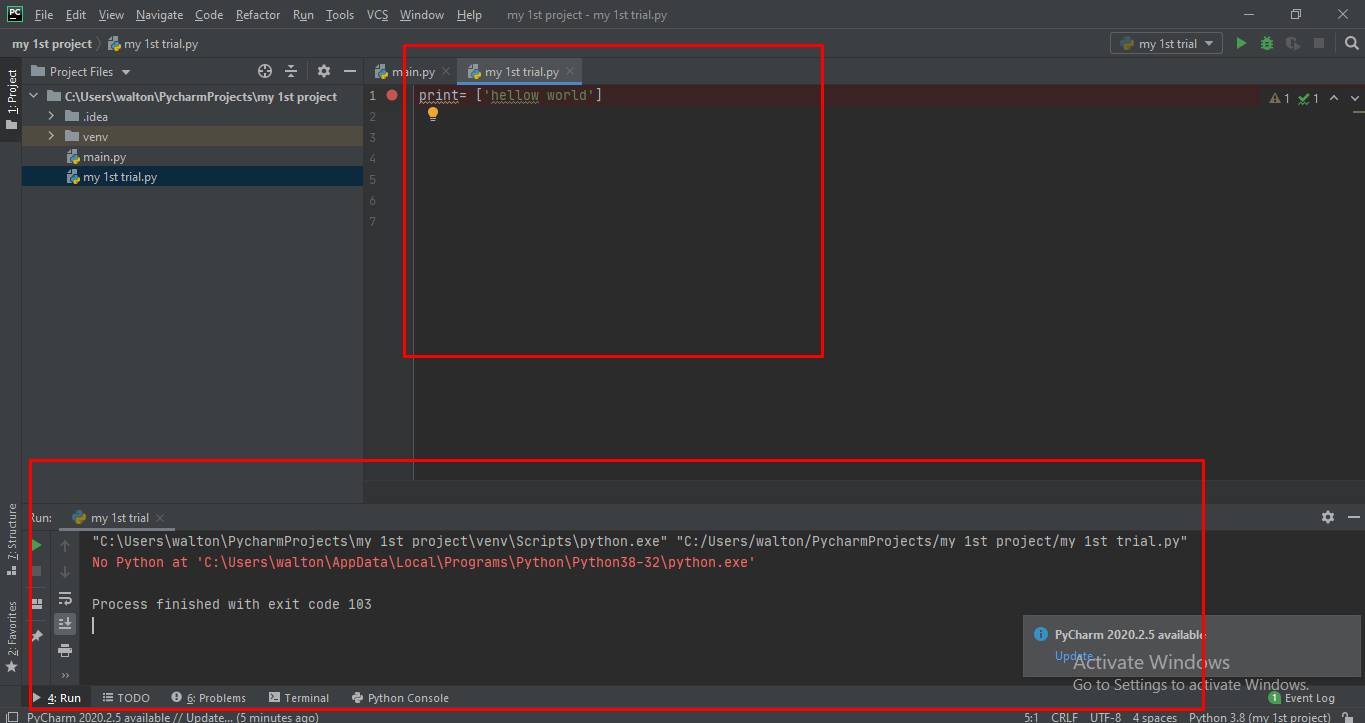1365x723 pixels.
Task: Click the Update link in notification
Action: 1073,656
